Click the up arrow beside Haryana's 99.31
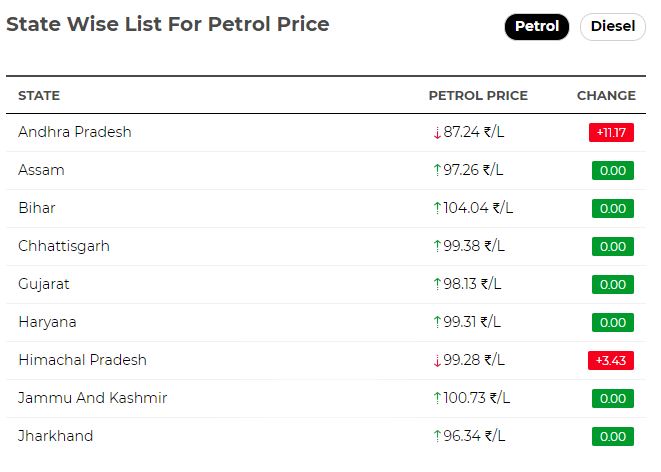 [x=437, y=322]
